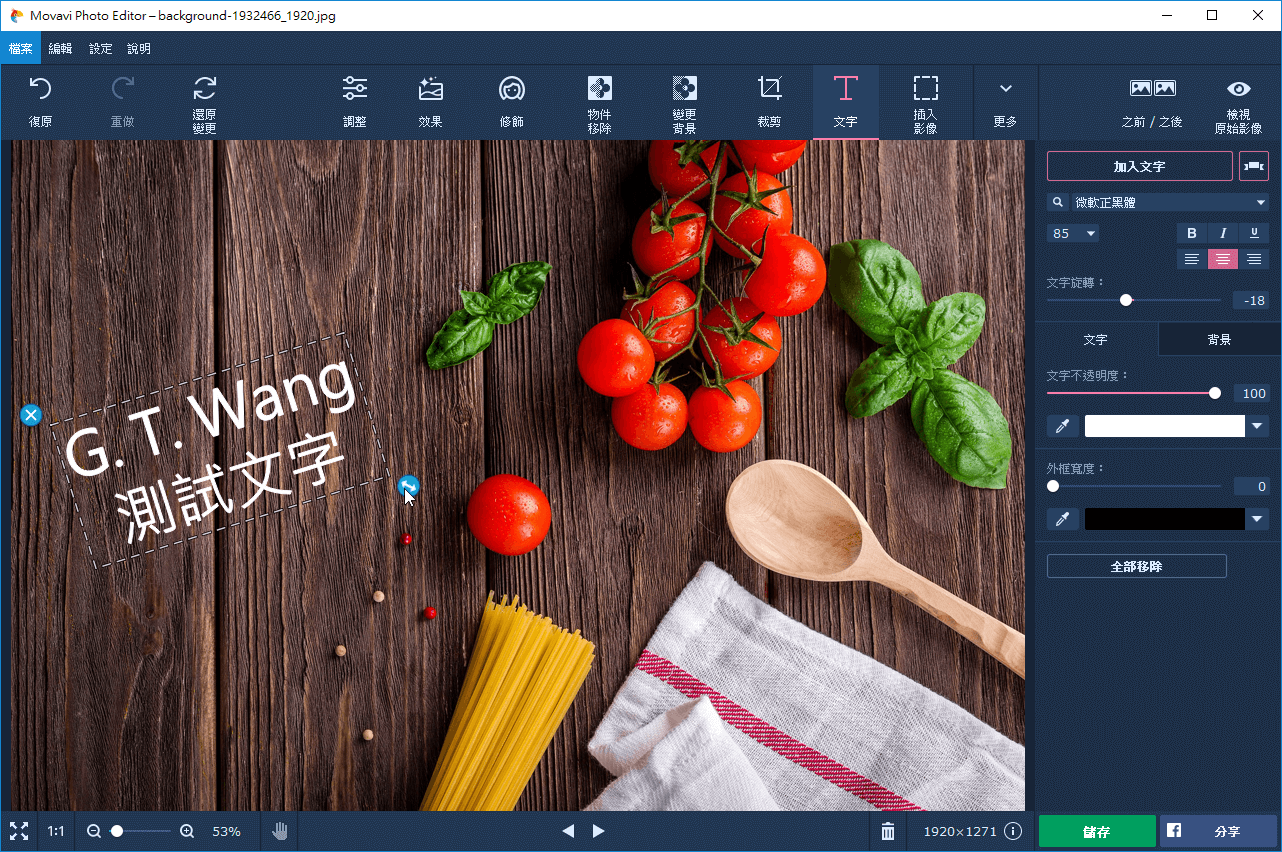
Task: Expand the More (更多) tools chevron
Action: click(1005, 101)
